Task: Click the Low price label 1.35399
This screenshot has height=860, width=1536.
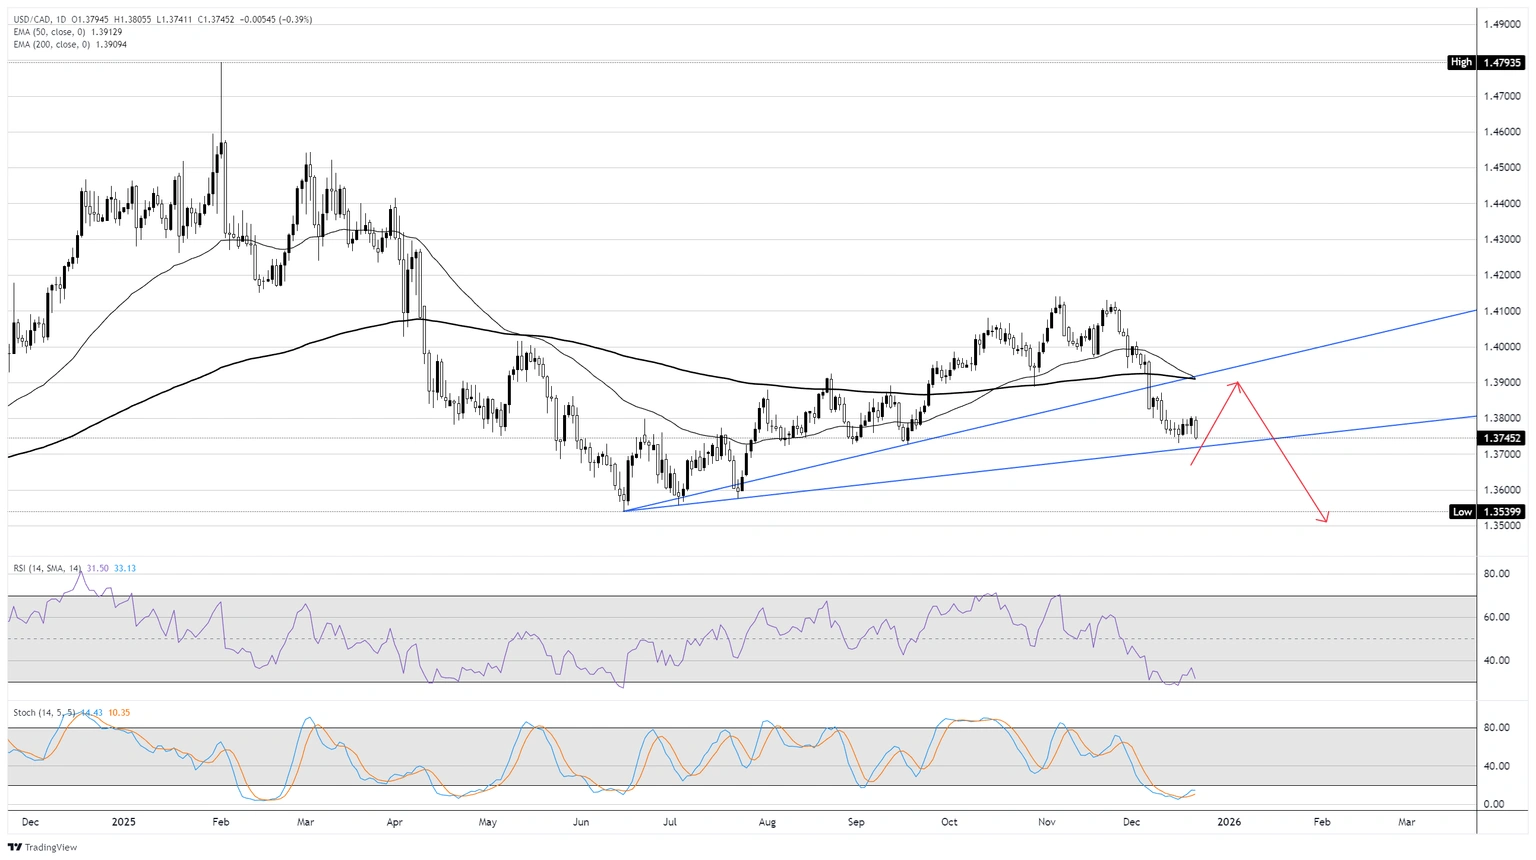Action: pyautogui.click(x=1487, y=511)
